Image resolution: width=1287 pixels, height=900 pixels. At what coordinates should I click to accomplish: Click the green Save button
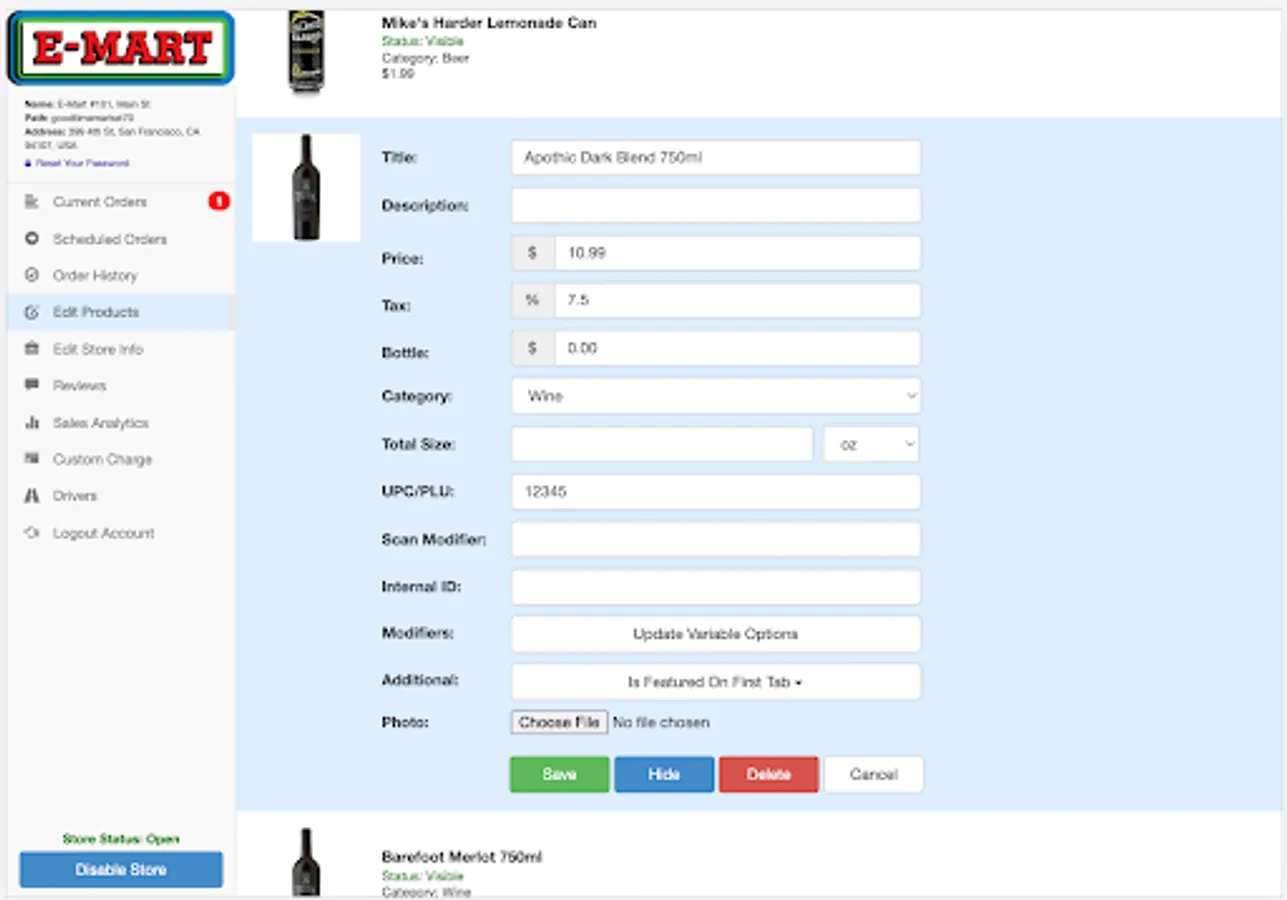(x=559, y=774)
